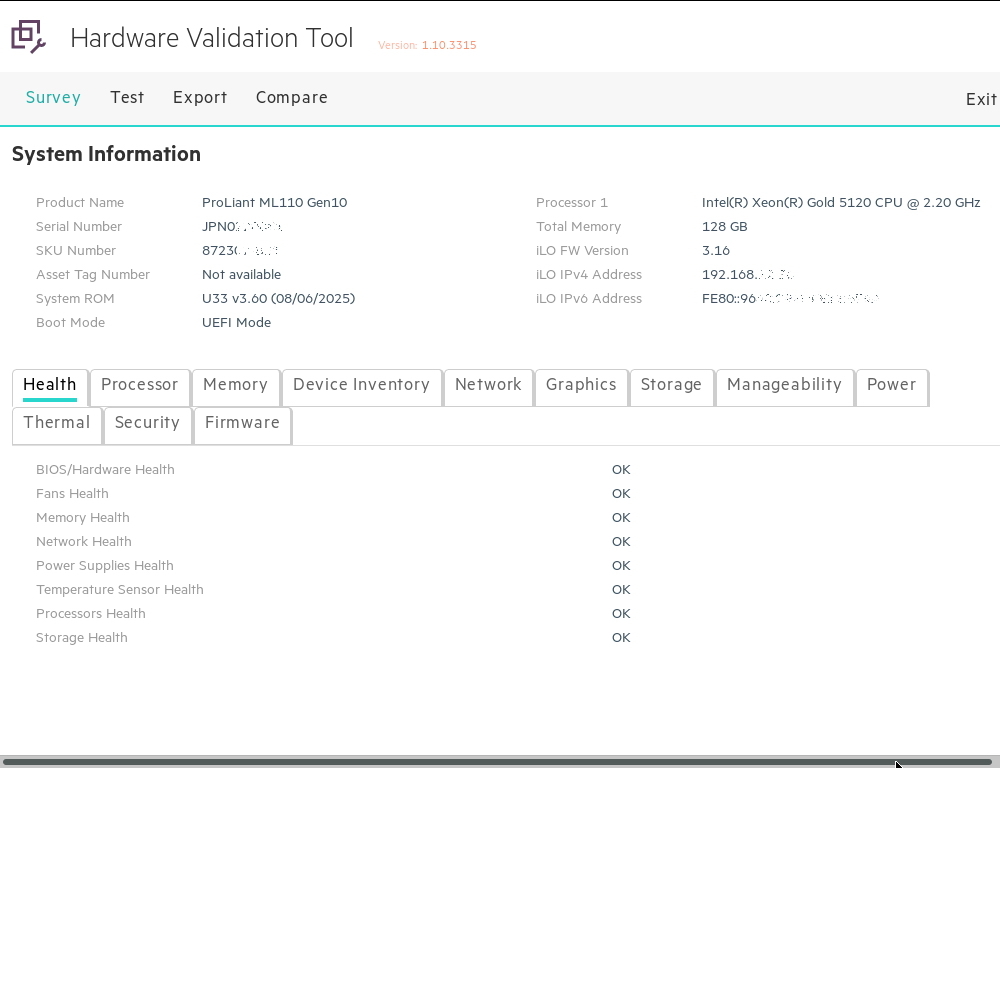This screenshot has width=1000, height=1000.
Task: Show the Device Inventory tab
Action: (x=362, y=388)
